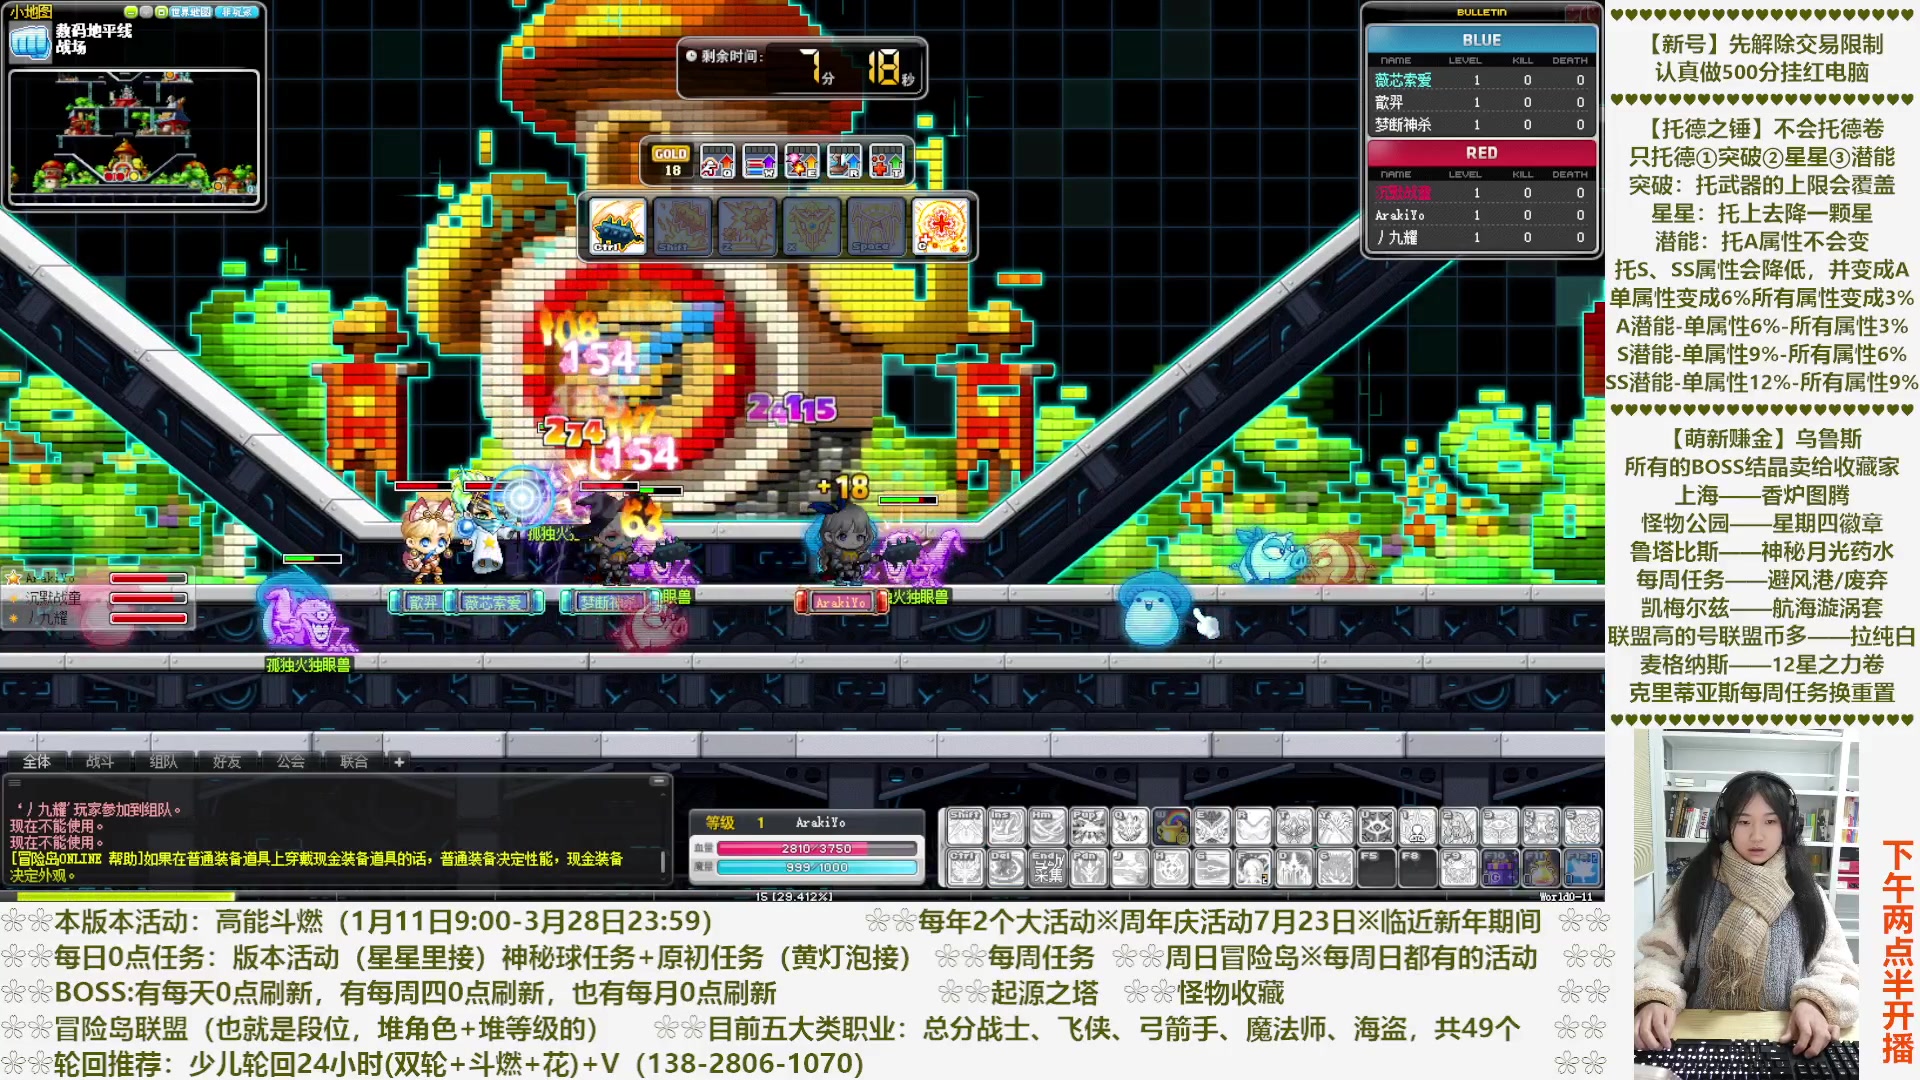Viewport: 1920px width, 1080px height.
Task: Click the F11 potion quickslot
Action: click(x=1540, y=868)
